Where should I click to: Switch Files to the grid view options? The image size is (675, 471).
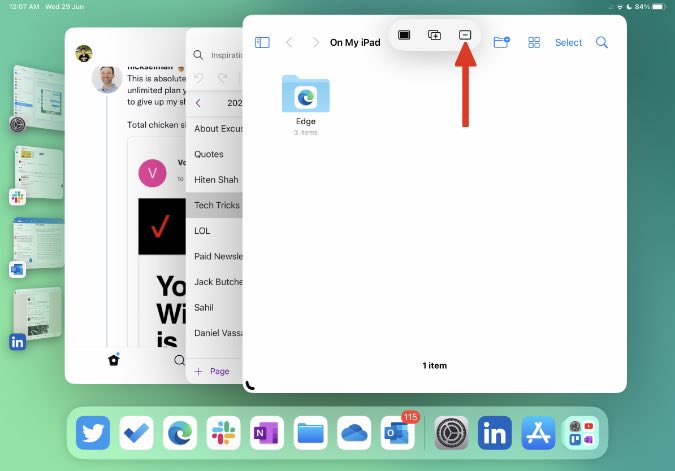[534, 42]
